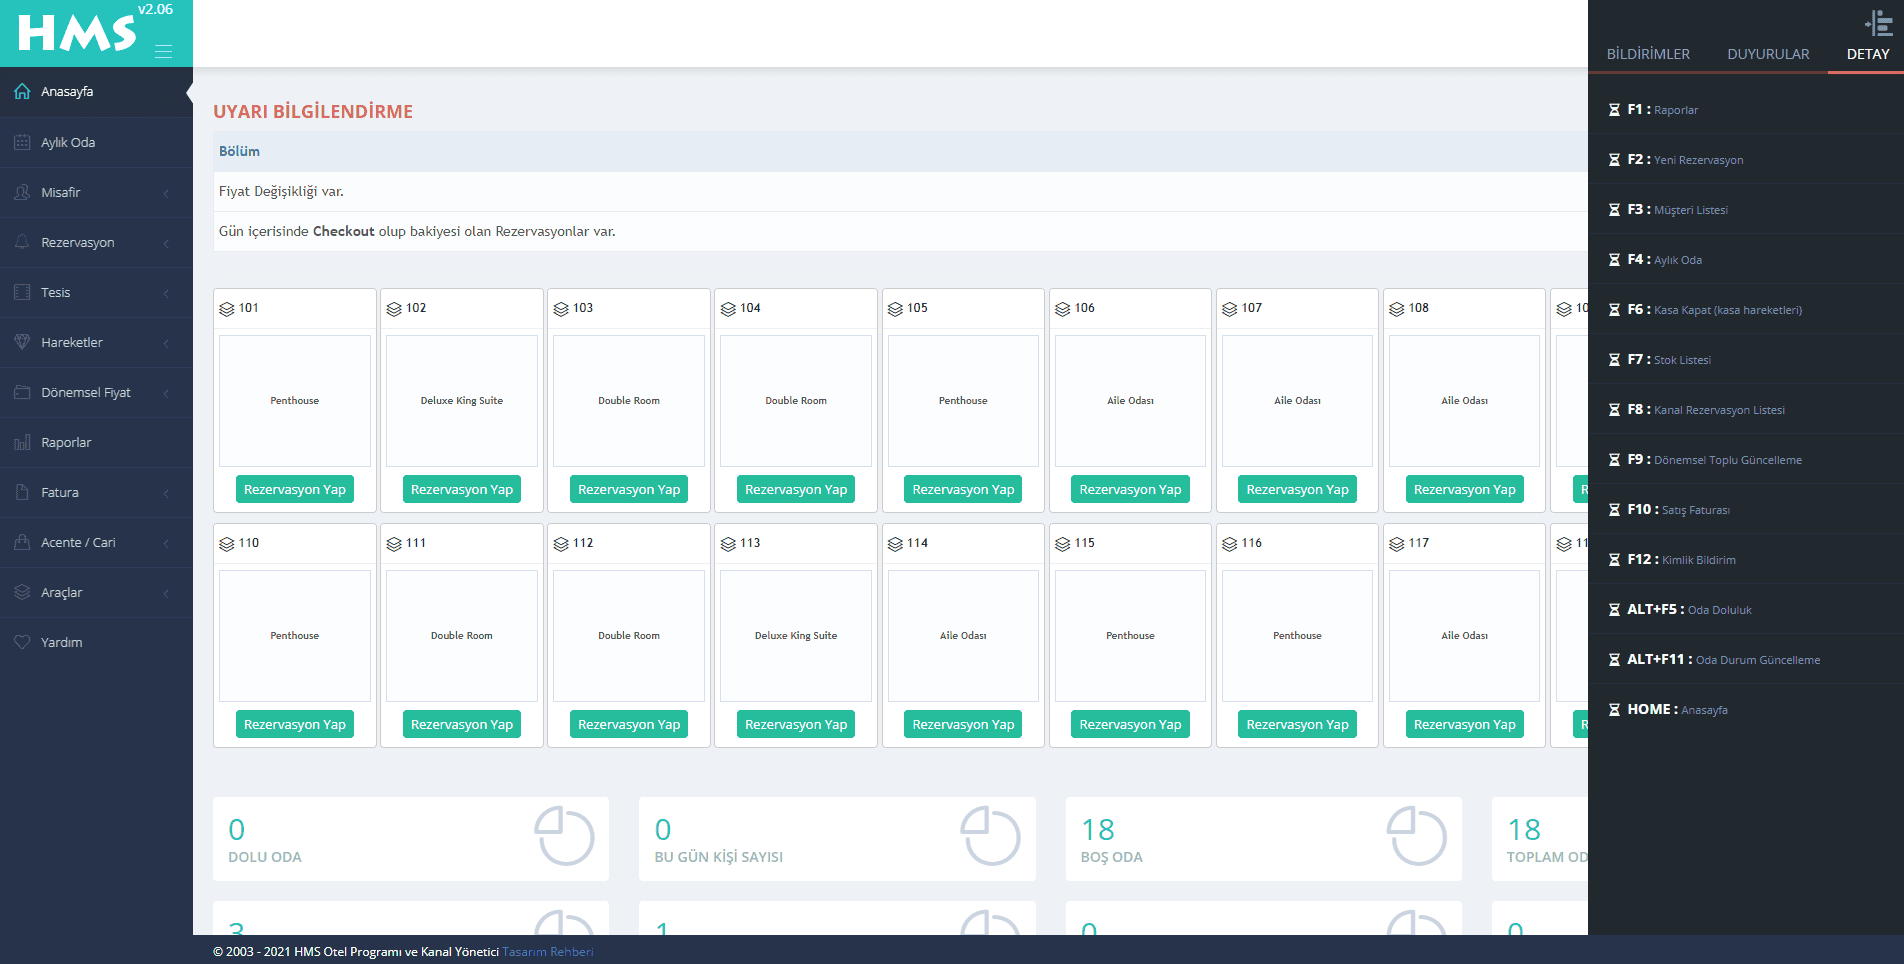The image size is (1904, 964).
Task: Open the Tasarım Rehberi footer link
Action: tap(548, 952)
